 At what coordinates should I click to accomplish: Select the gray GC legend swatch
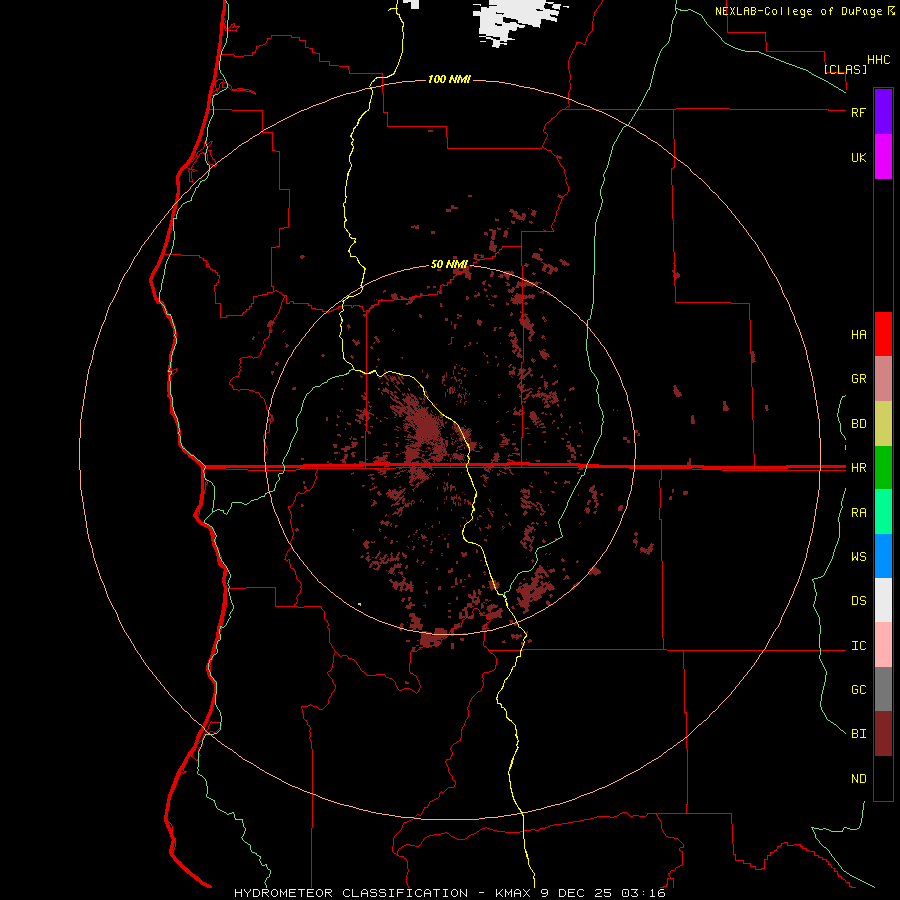click(x=883, y=689)
